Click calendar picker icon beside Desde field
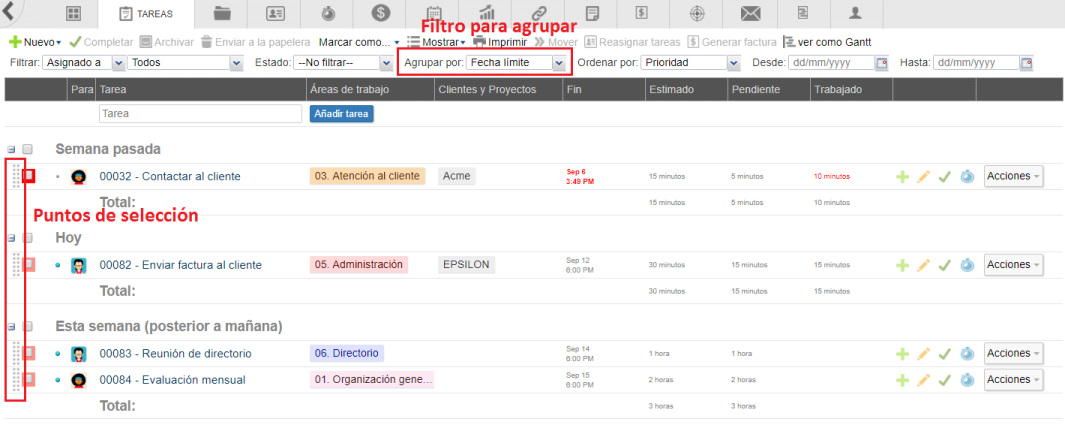Viewport: 1065px width, 431px height. (x=881, y=63)
